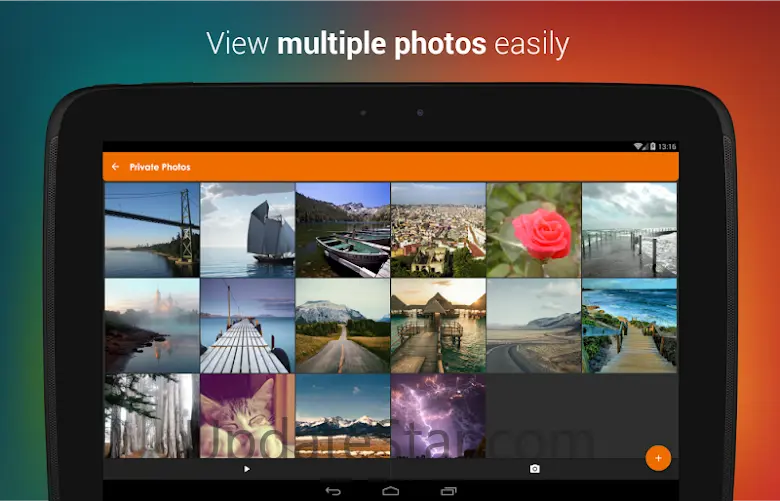Select the overwater bungalows photo
This screenshot has height=501, width=780.
[438, 326]
